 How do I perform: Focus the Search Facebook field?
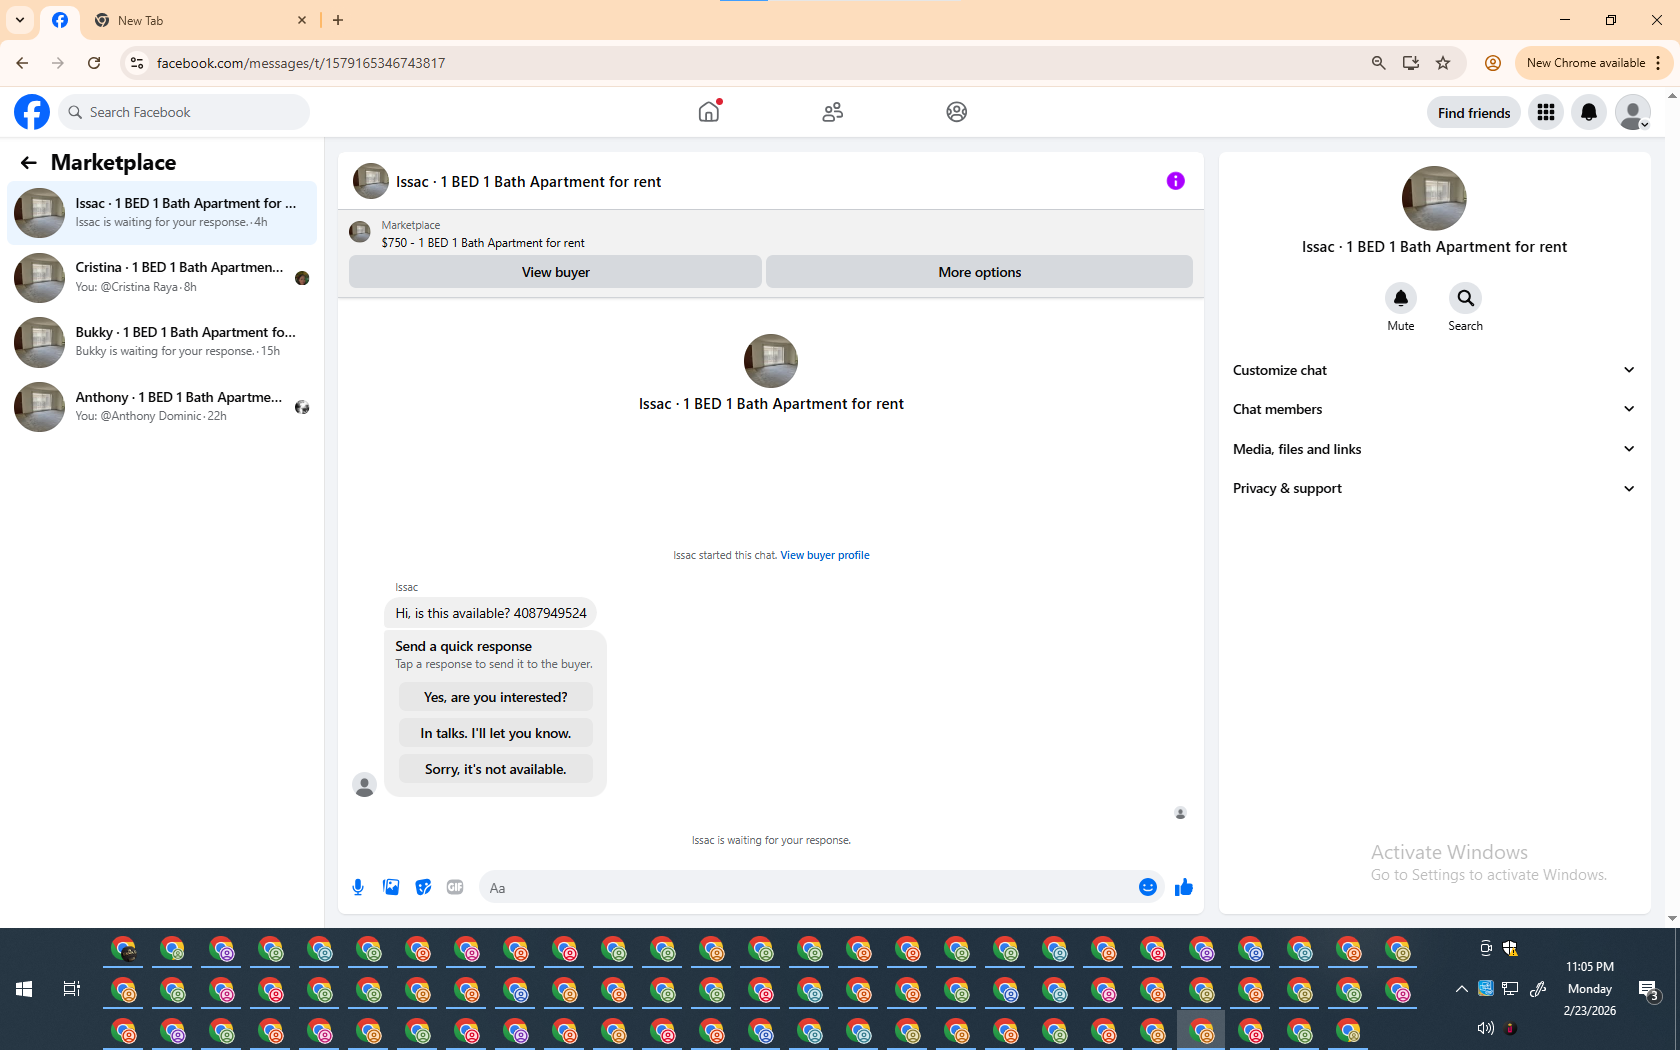click(184, 112)
